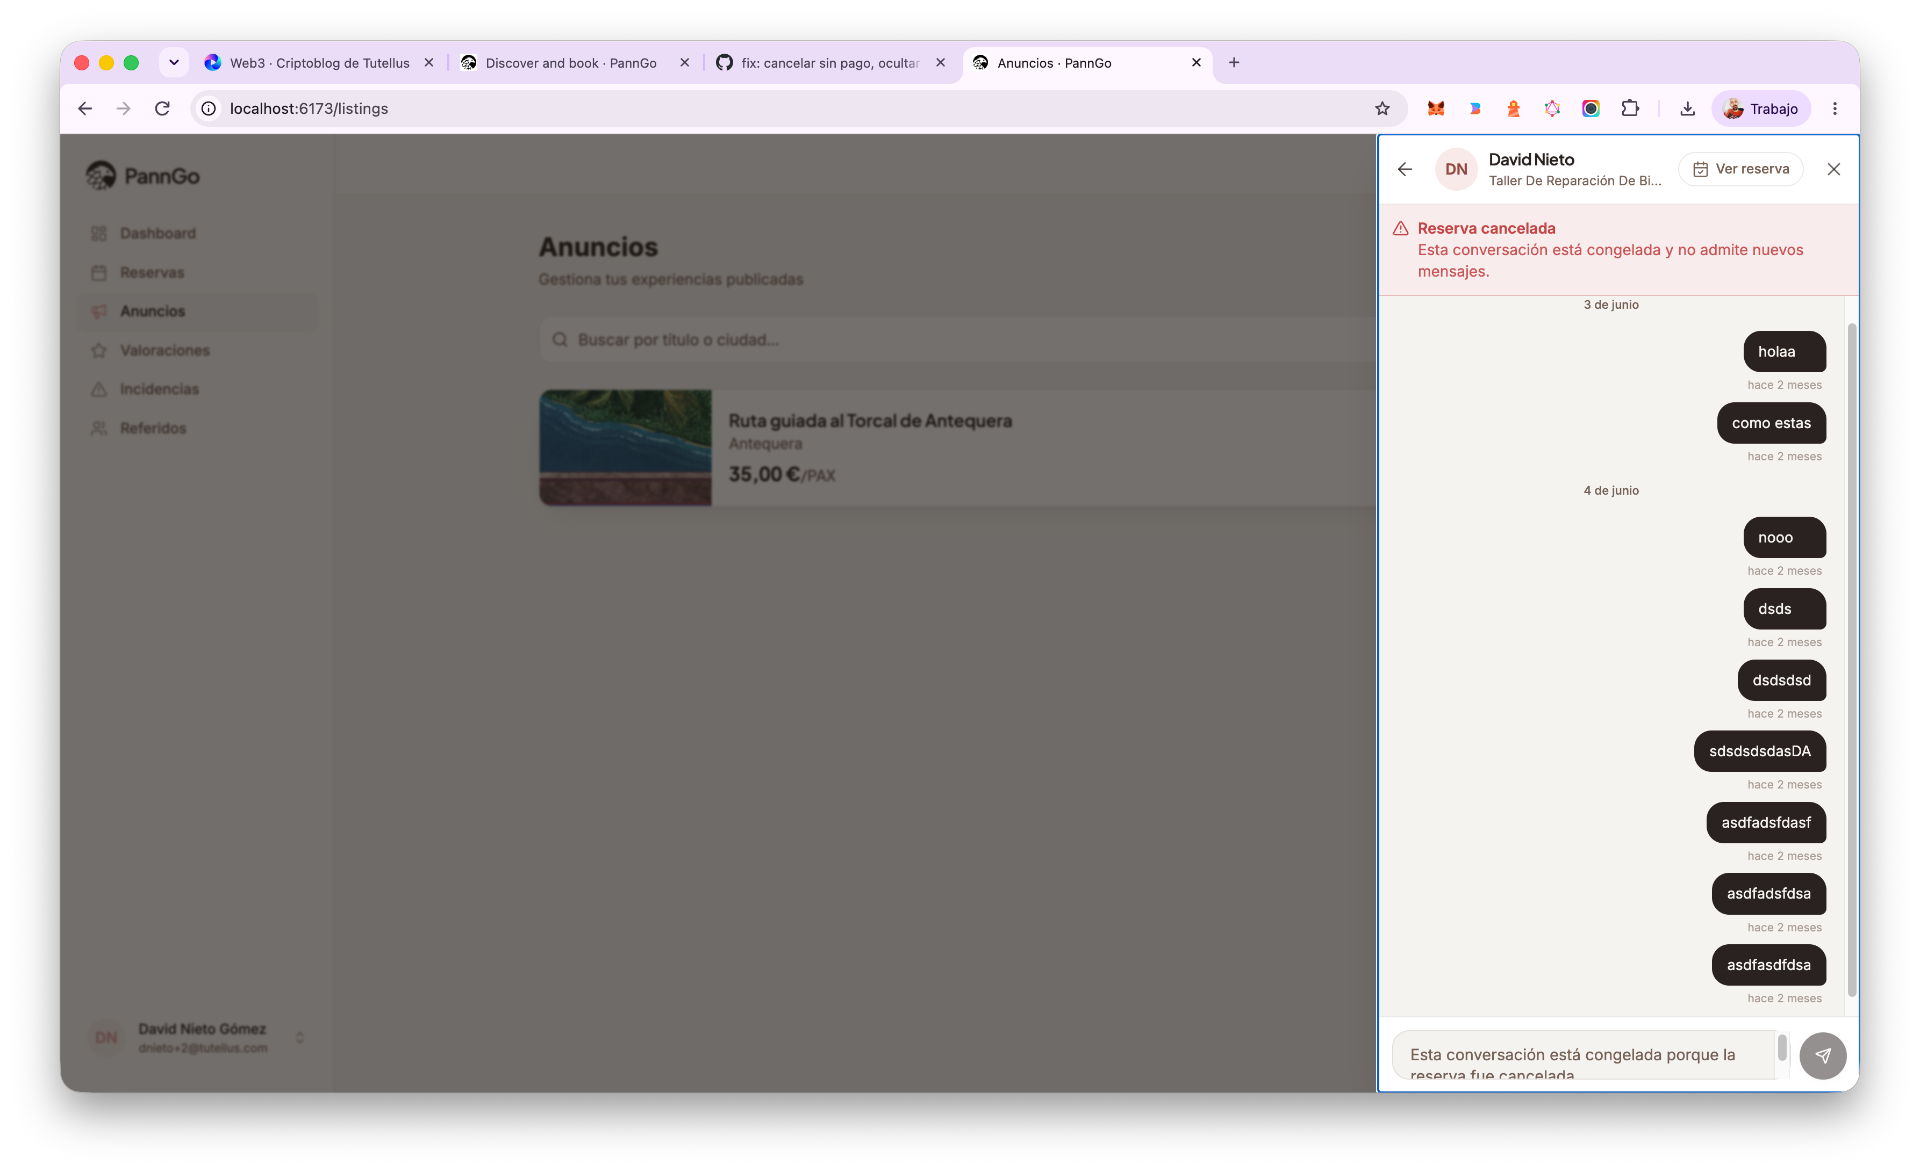Select the 'dsdsdsd' message bubble
Viewport: 1920px width, 1172px height.
pyautogui.click(x=1782, y=680)
